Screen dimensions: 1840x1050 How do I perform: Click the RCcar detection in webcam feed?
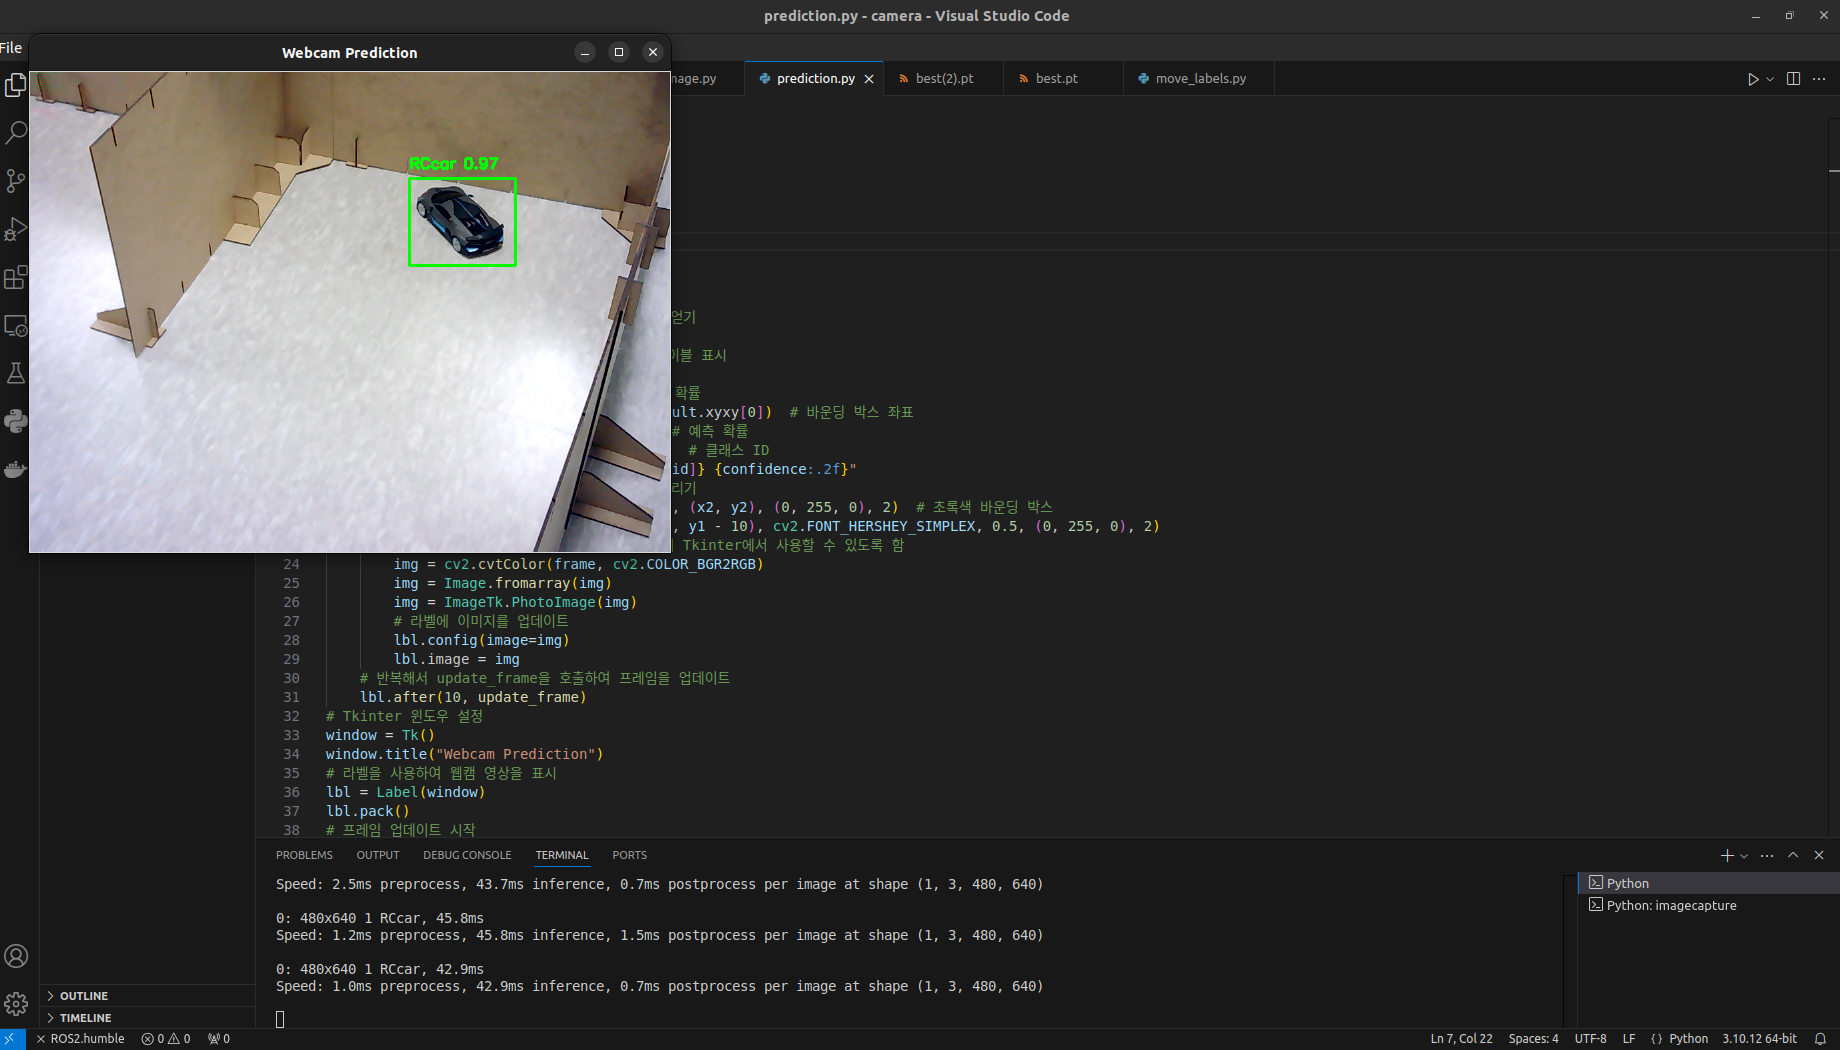point(462,222)
